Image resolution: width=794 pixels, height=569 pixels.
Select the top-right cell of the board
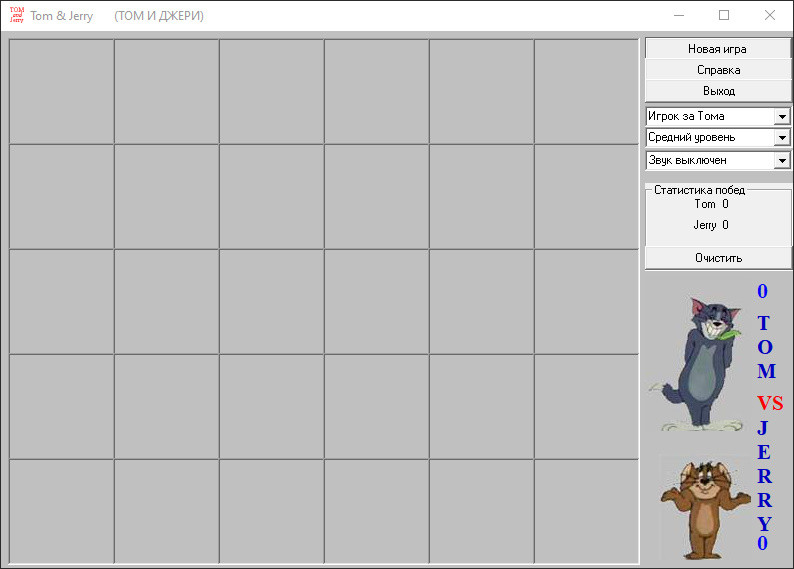[586, 92]
